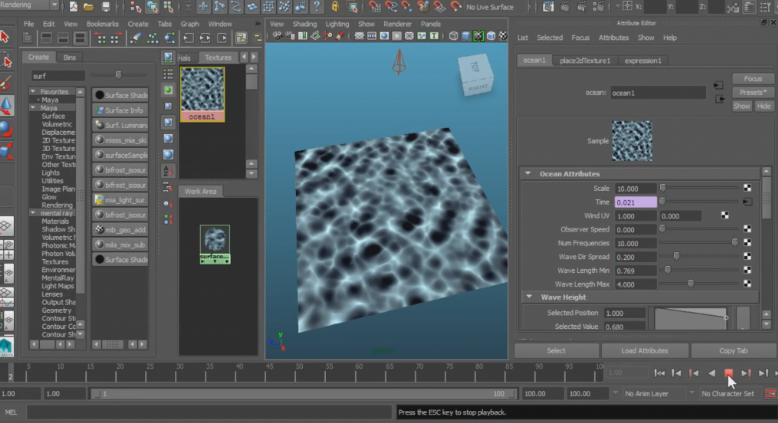Click the lock selection icon in top shelf
The height and width of the screenshot is (423, 778).
coord(335,6)
